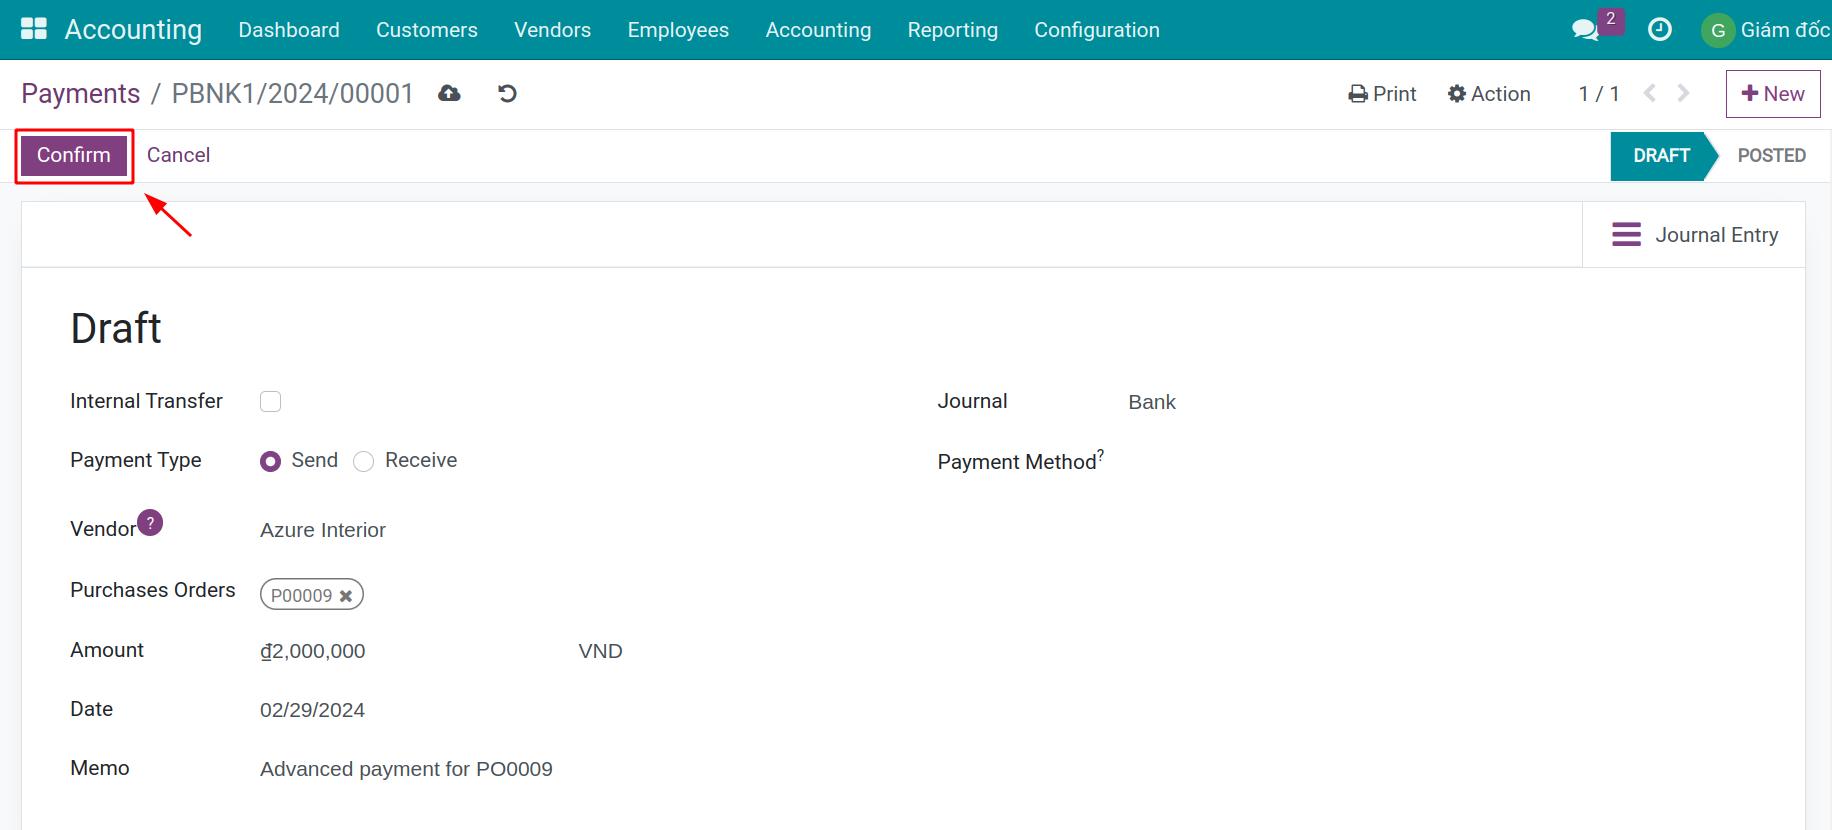1832x830 pixels.
Task: Click the Amount field 2,000,000
Action: pyautogui.click(x=313, y=651)
